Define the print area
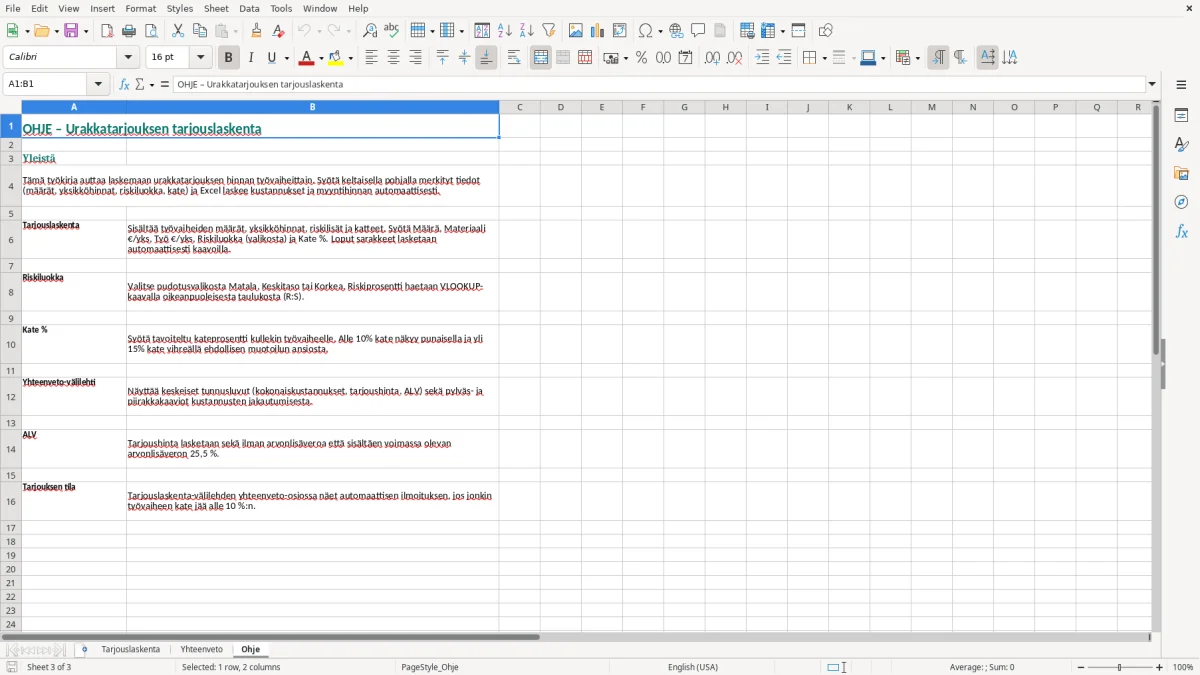This screenshot has width=1200, height=675. [x=747, y=31]
